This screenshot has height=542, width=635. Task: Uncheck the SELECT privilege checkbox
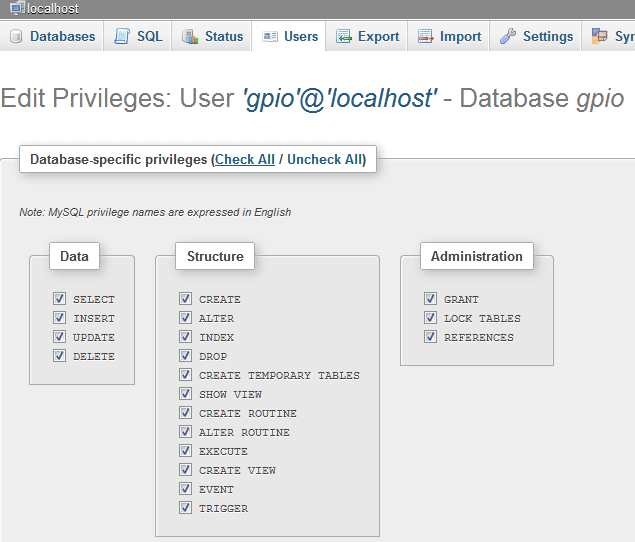point(60,299)
